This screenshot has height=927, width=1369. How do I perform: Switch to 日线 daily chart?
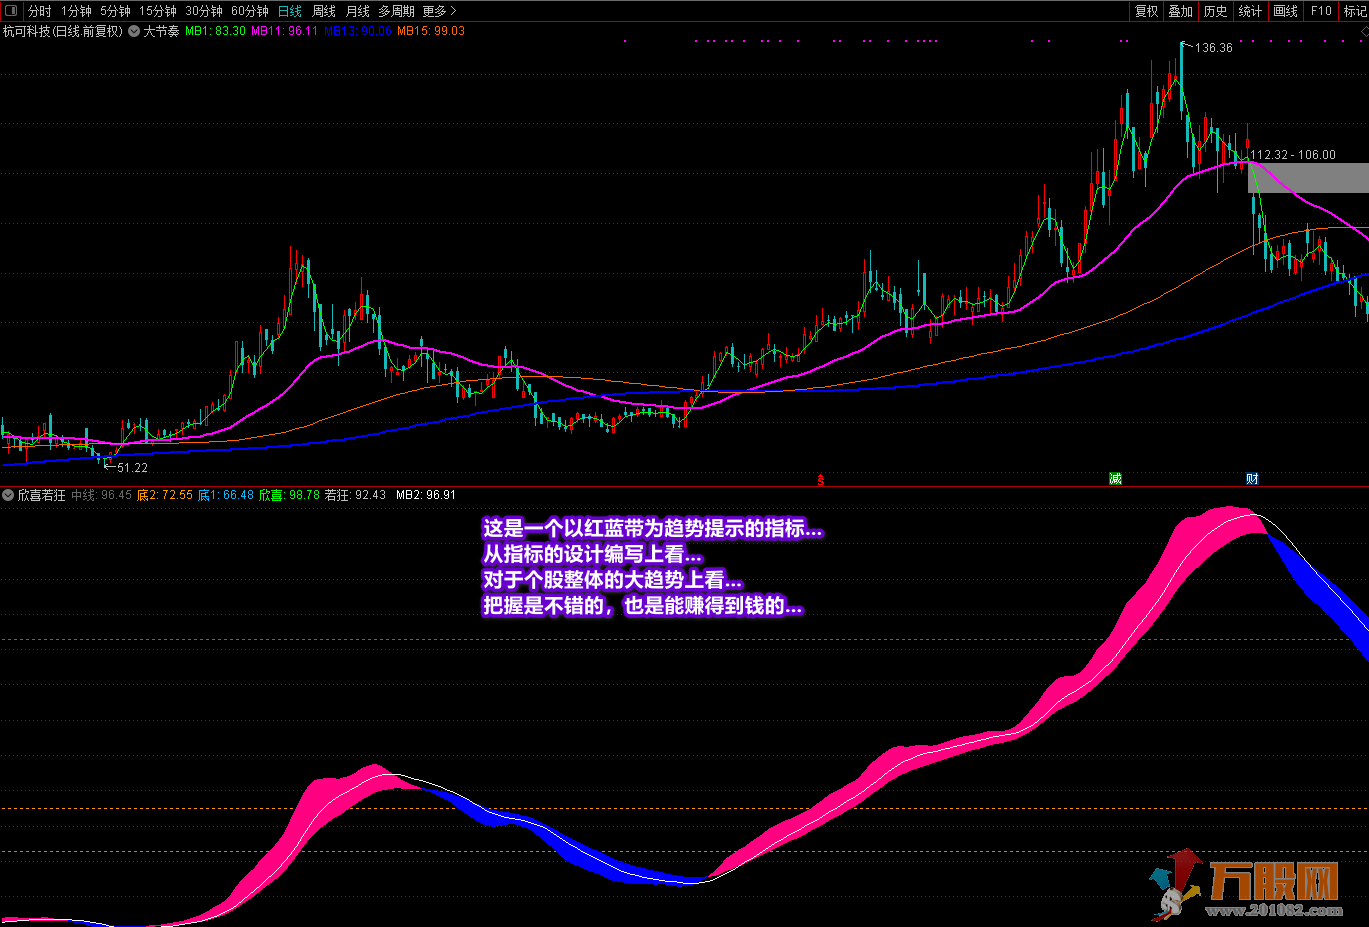[290, 11]
